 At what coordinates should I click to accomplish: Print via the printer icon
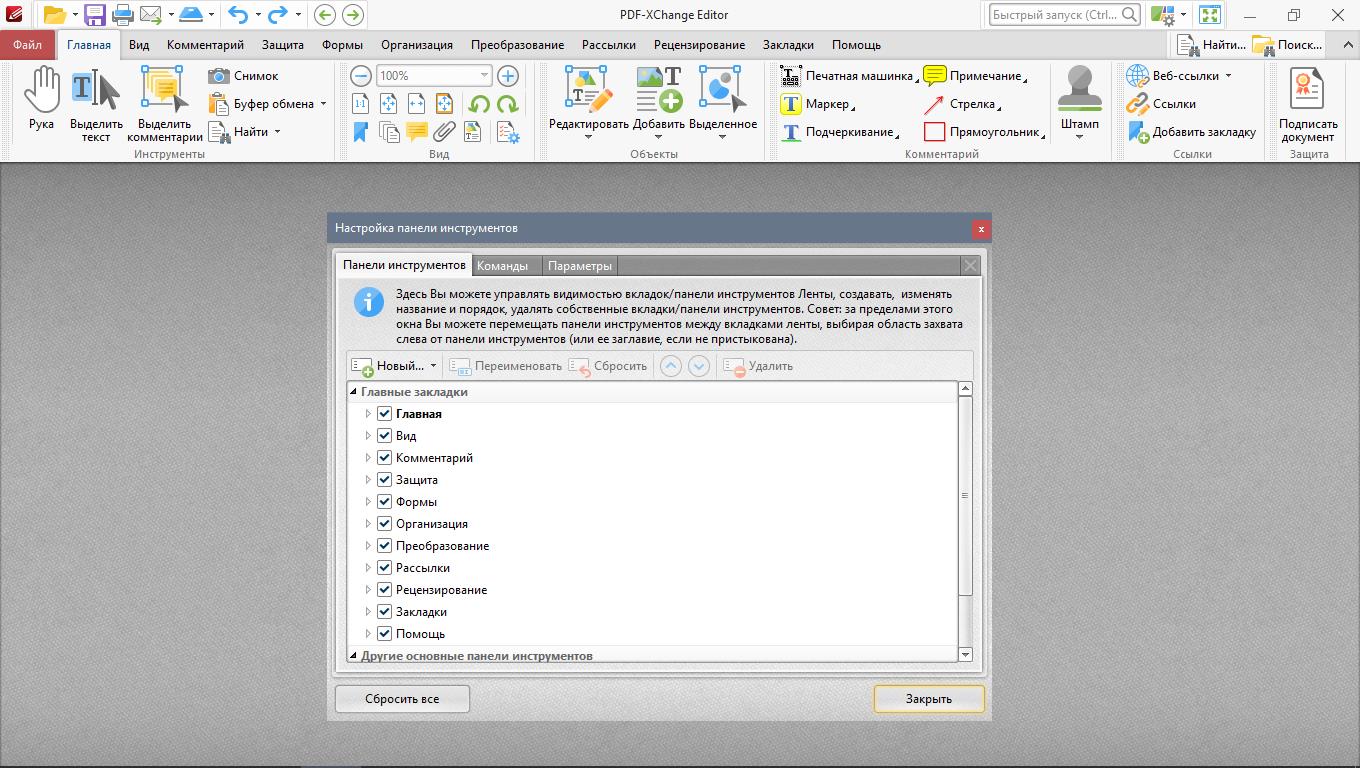pyautogui.click(x=123, y=15)
